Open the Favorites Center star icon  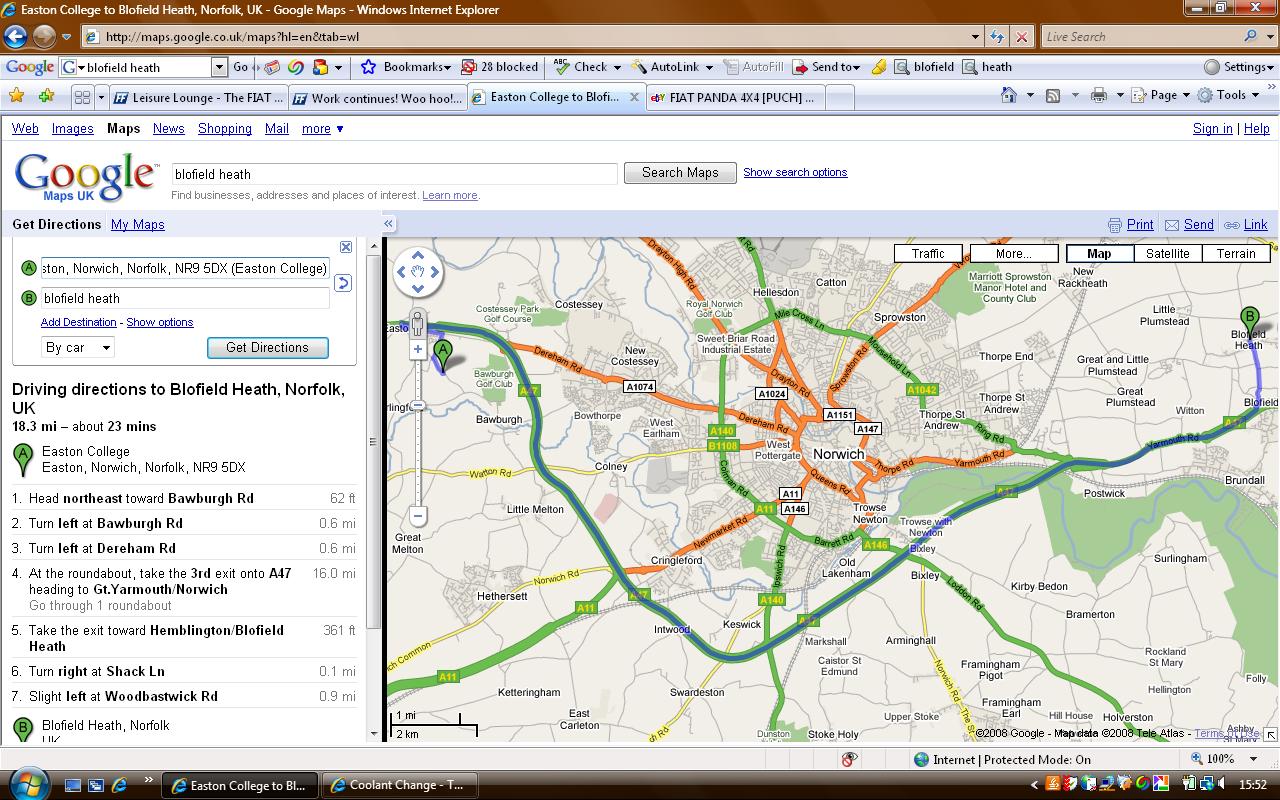tap(17, 96)
